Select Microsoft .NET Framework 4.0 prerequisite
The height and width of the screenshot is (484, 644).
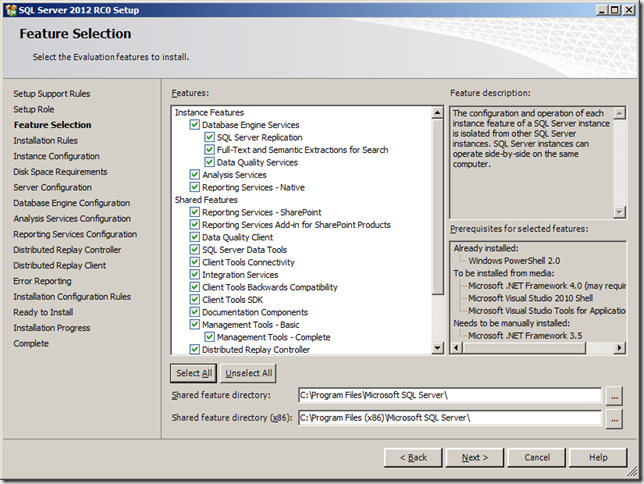pos(547,286)
